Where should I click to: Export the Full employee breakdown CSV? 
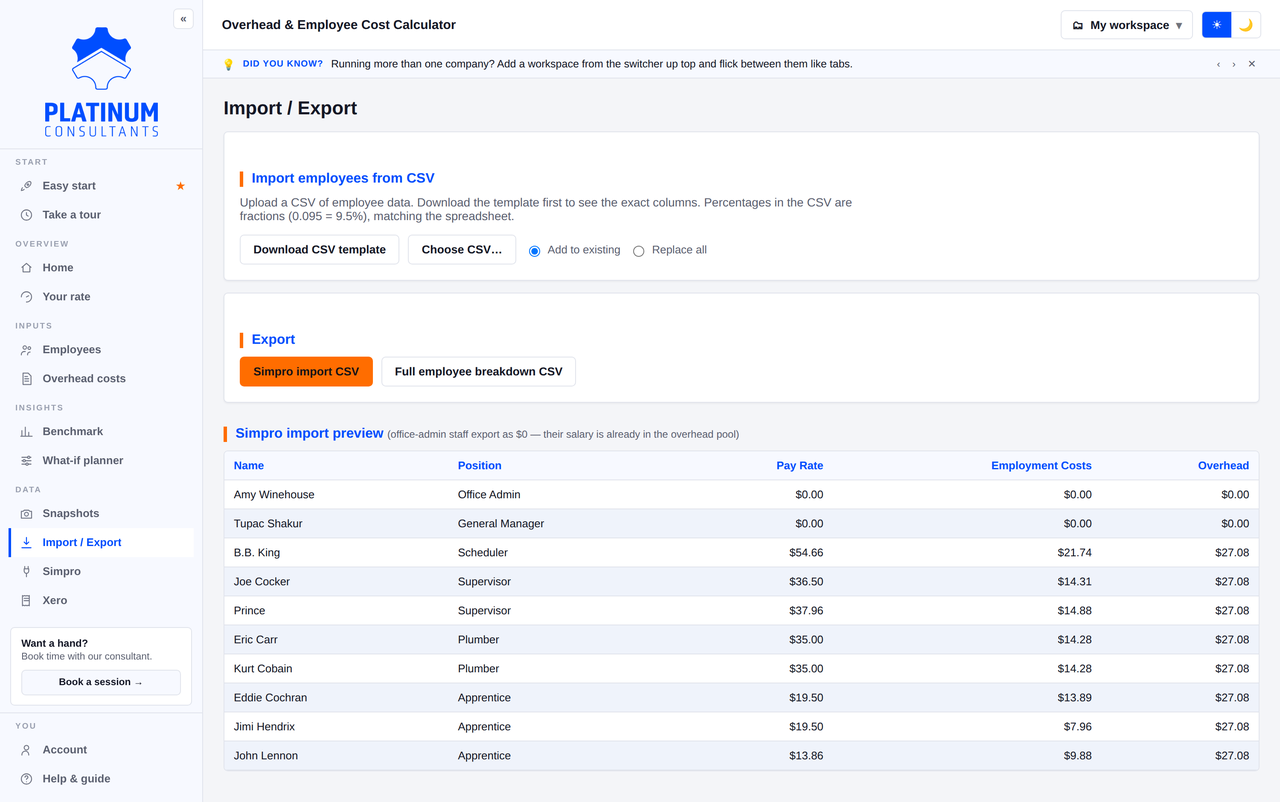pyautogui.click(x=478, y=372)
